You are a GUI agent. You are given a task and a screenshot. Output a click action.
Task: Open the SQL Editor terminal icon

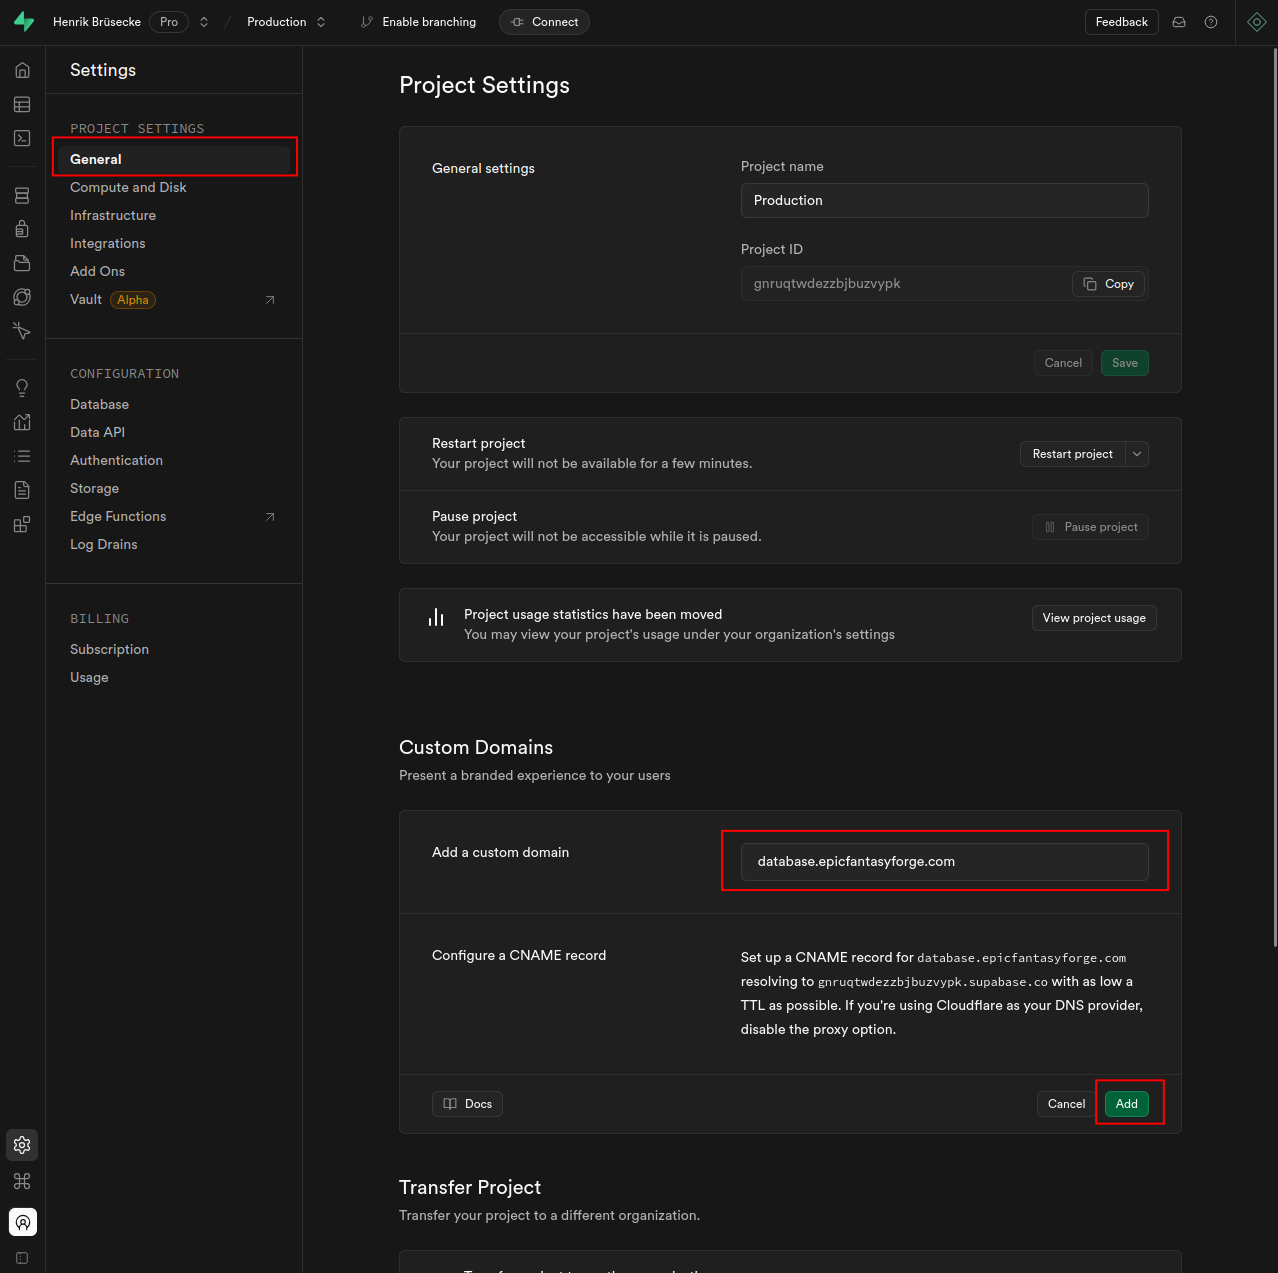[x=22, y=138]
